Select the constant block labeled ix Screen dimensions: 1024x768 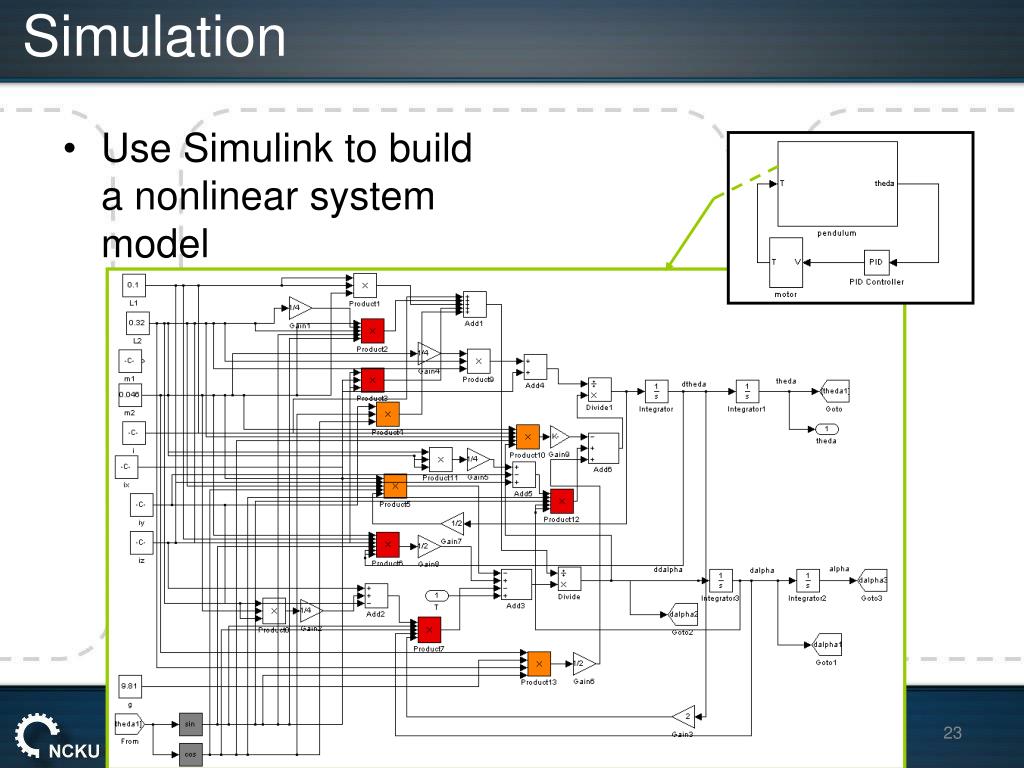[126, 467]
